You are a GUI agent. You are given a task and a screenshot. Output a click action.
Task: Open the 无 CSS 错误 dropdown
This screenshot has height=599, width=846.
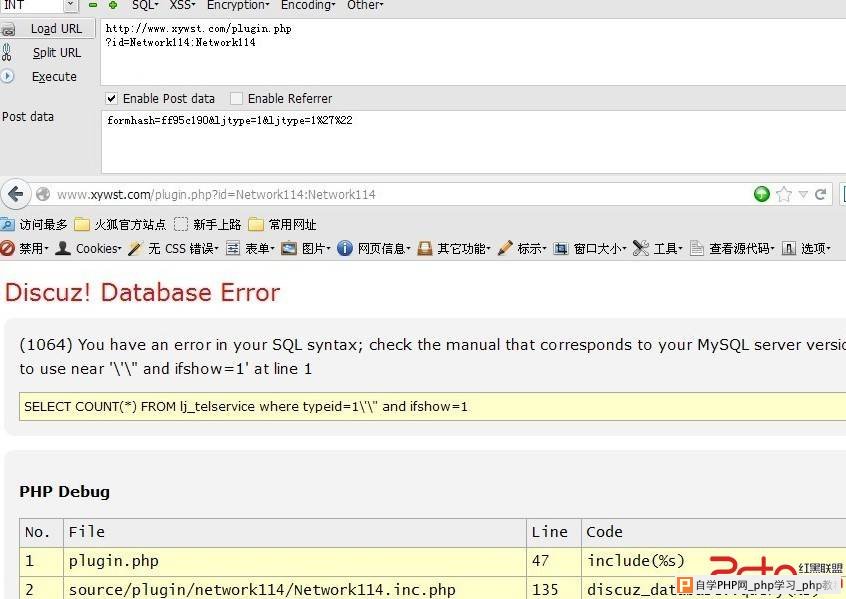[183, 248]
